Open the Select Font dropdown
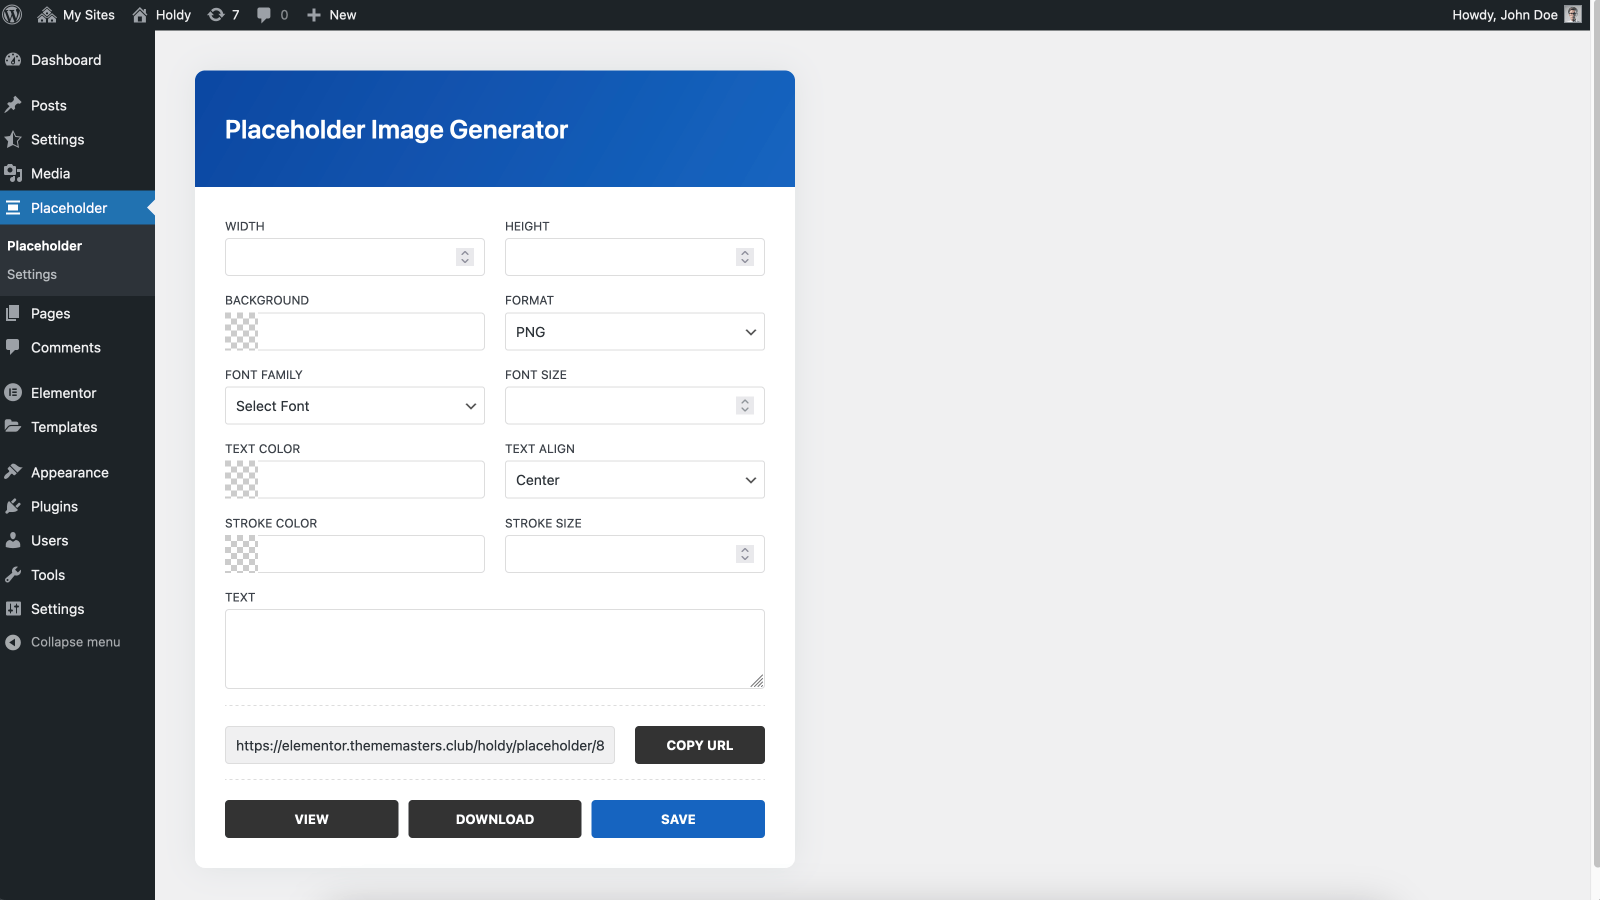Viewport: 1600px width, 900px height. pyautogui.click(x=354, y=405)
